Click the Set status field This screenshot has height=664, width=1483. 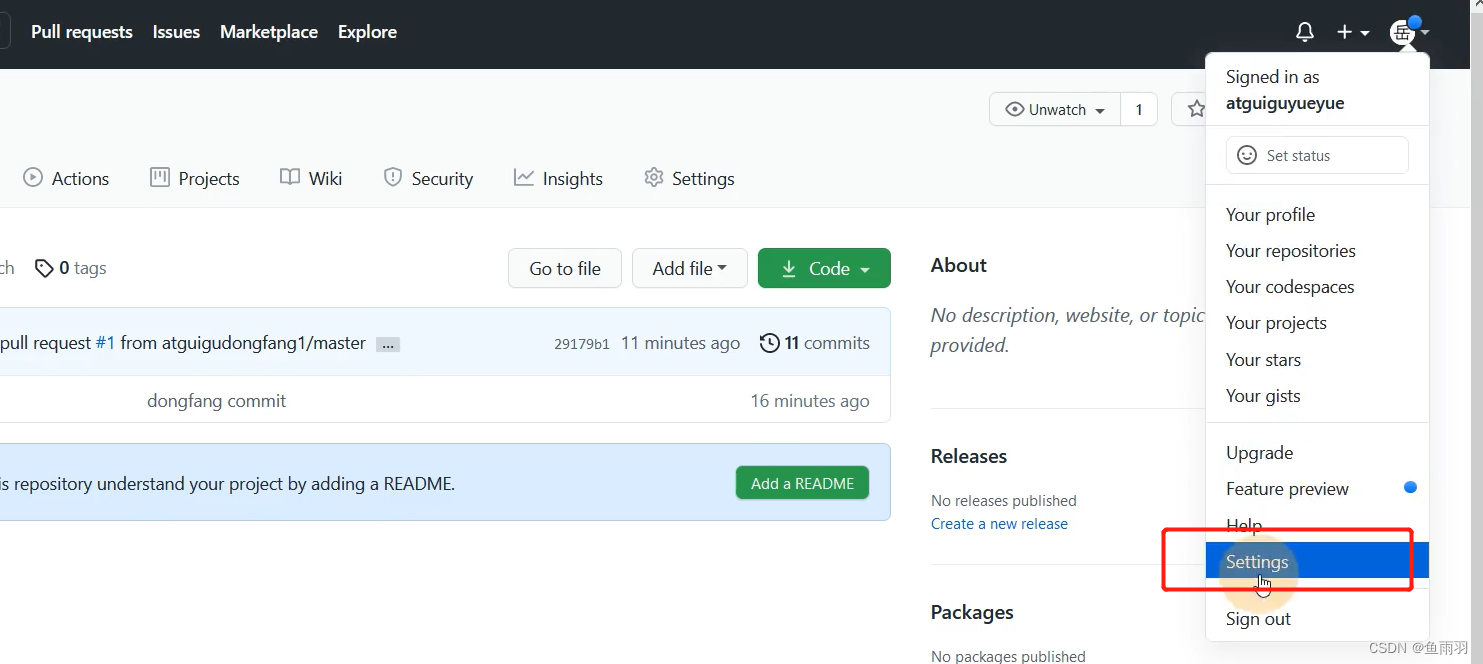point(1317,155)
